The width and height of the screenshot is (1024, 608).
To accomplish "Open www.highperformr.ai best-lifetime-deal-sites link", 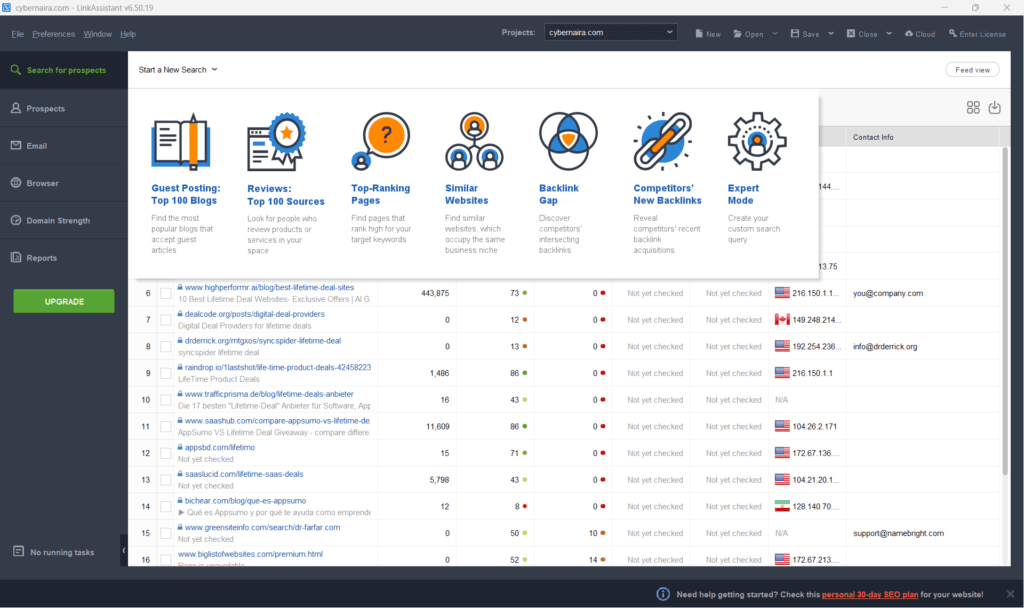I will (x=269, y=287).
